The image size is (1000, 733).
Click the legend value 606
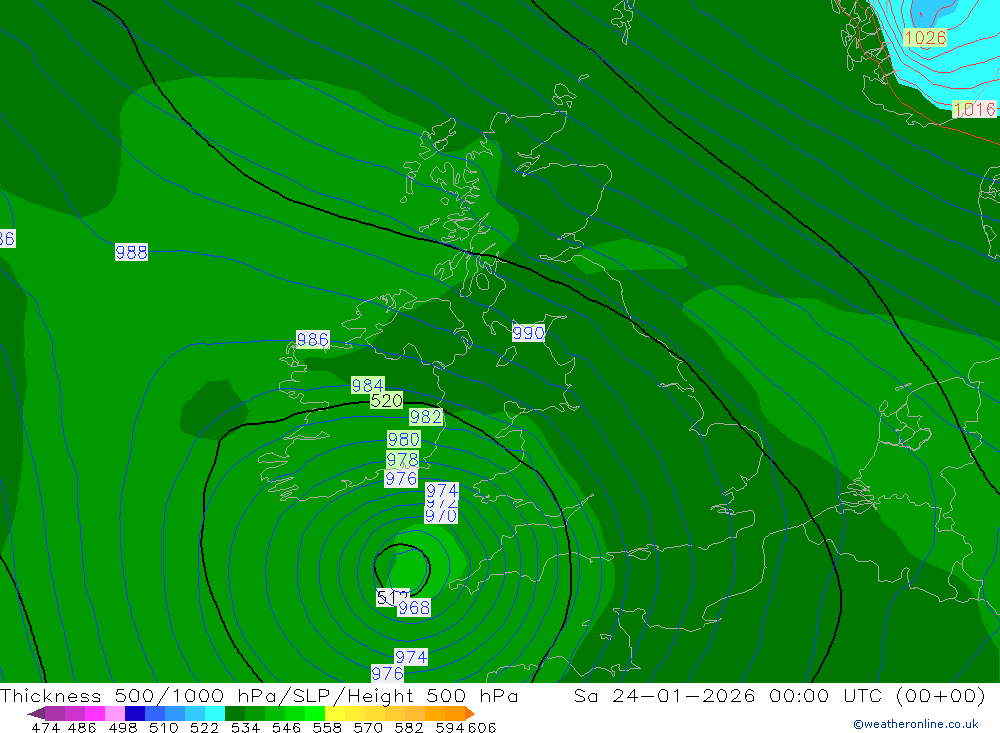click(482, 728)
